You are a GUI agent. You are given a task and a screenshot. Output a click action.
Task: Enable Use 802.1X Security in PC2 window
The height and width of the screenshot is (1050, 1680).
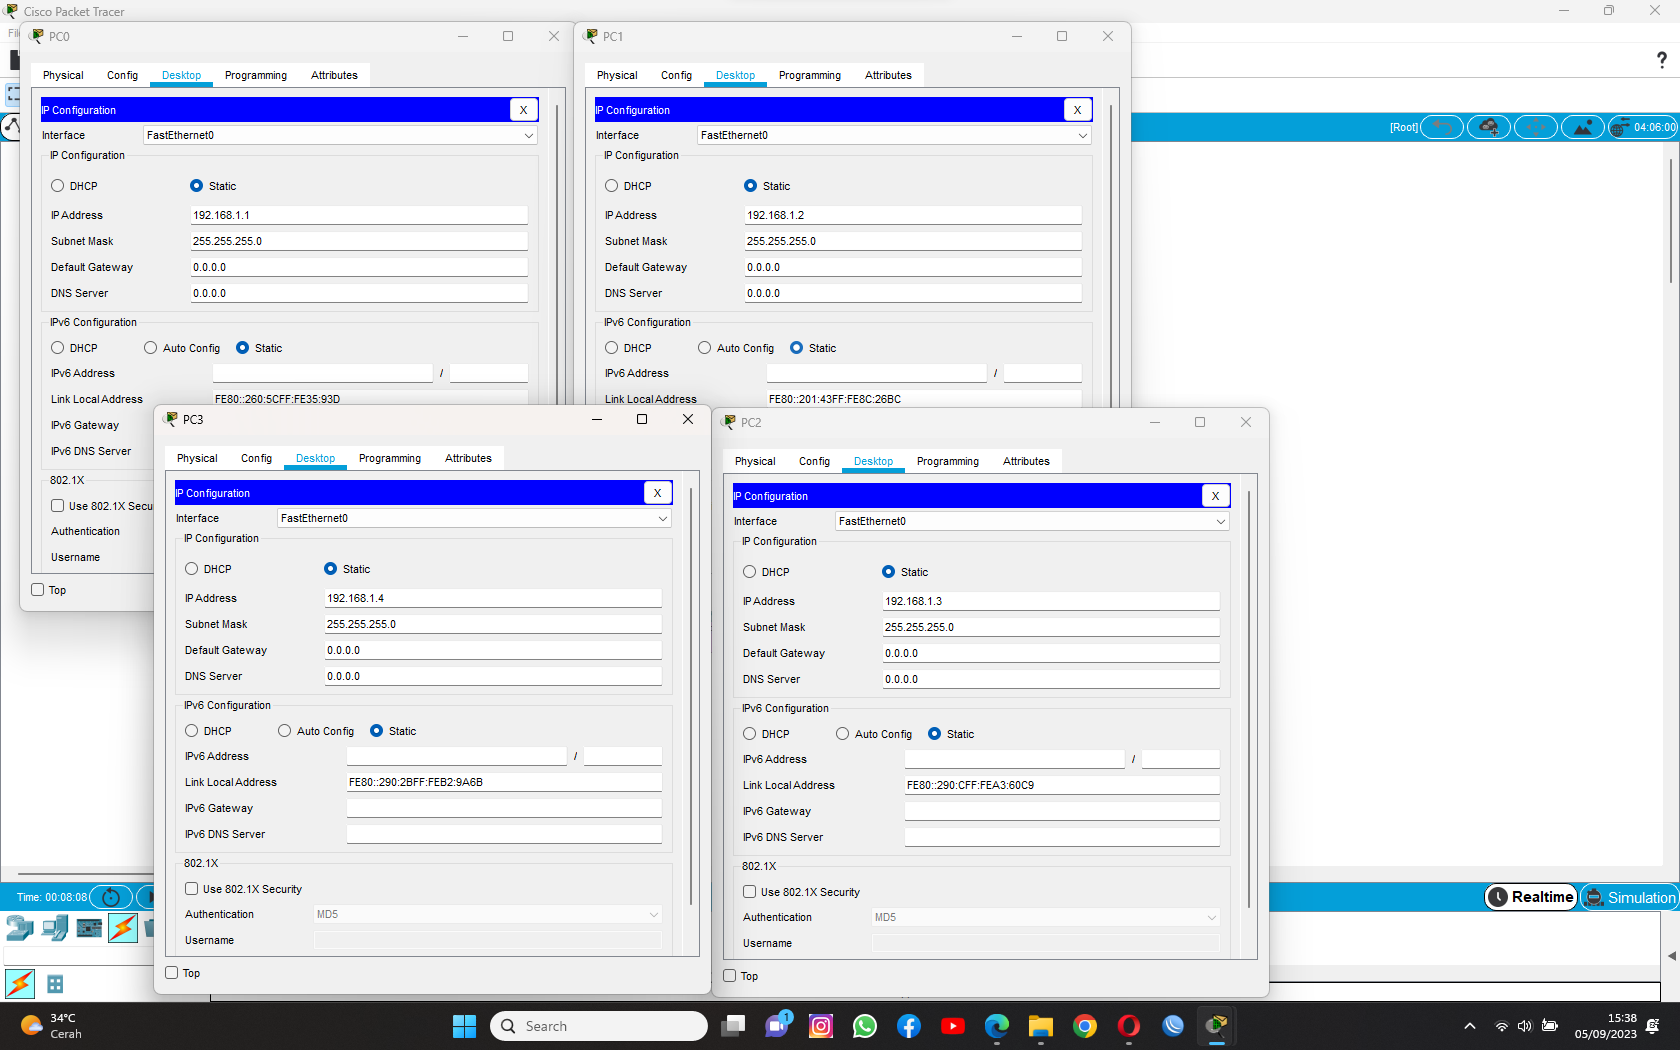750,892
